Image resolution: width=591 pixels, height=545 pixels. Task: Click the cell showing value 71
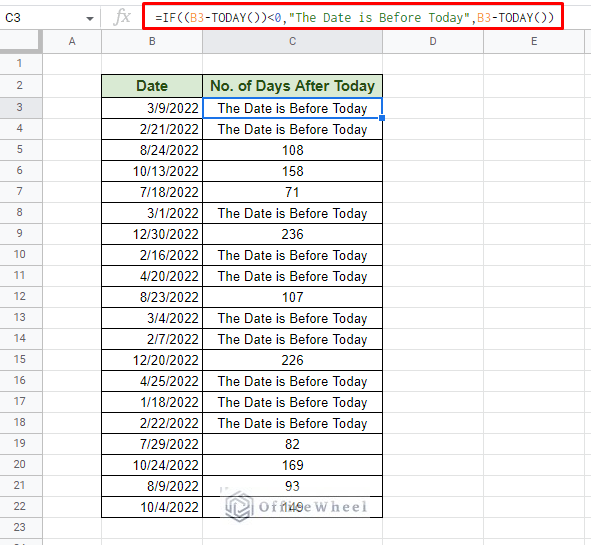292,192
